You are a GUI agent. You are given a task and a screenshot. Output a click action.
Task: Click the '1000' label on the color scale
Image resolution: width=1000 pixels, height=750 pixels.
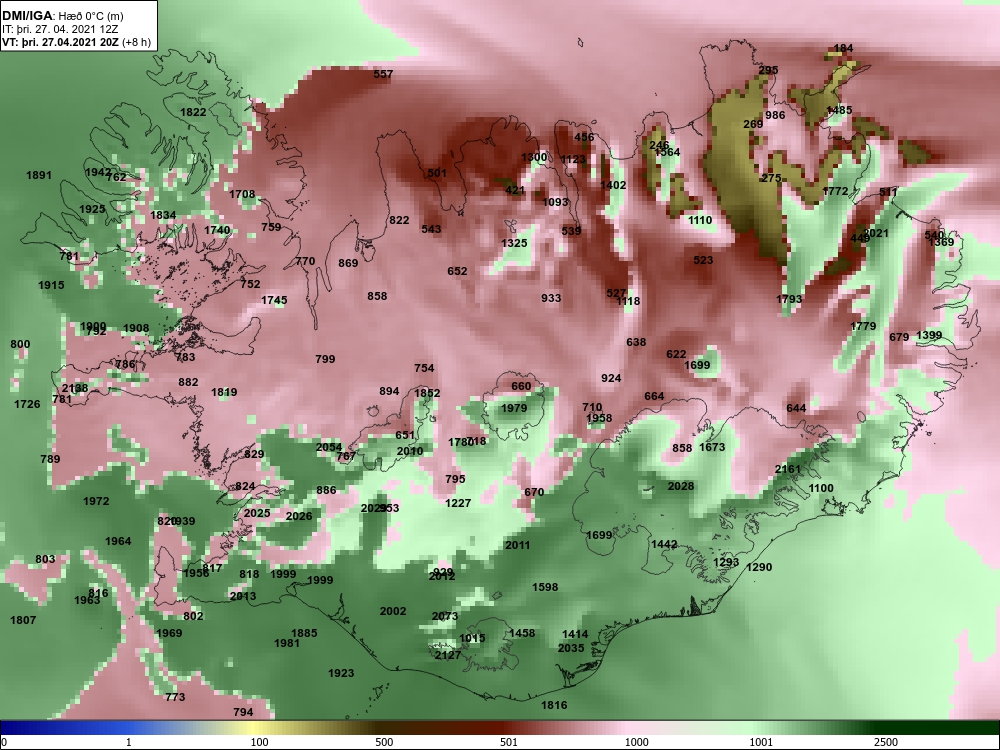point(636,742)
